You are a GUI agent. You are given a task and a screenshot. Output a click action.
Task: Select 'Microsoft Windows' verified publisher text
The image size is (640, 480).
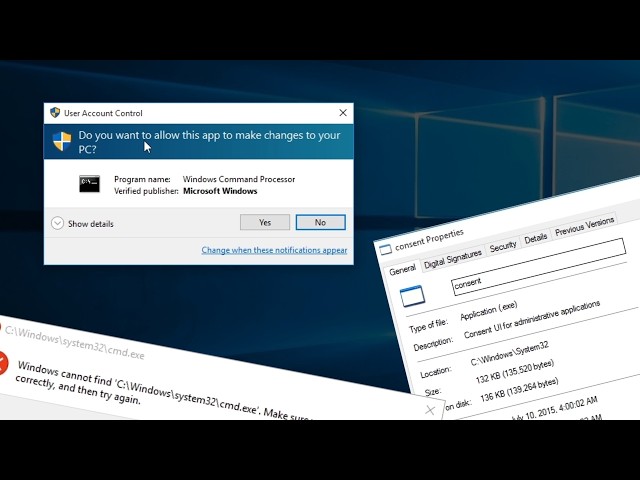pyautogui.click(x=220, y=191)
